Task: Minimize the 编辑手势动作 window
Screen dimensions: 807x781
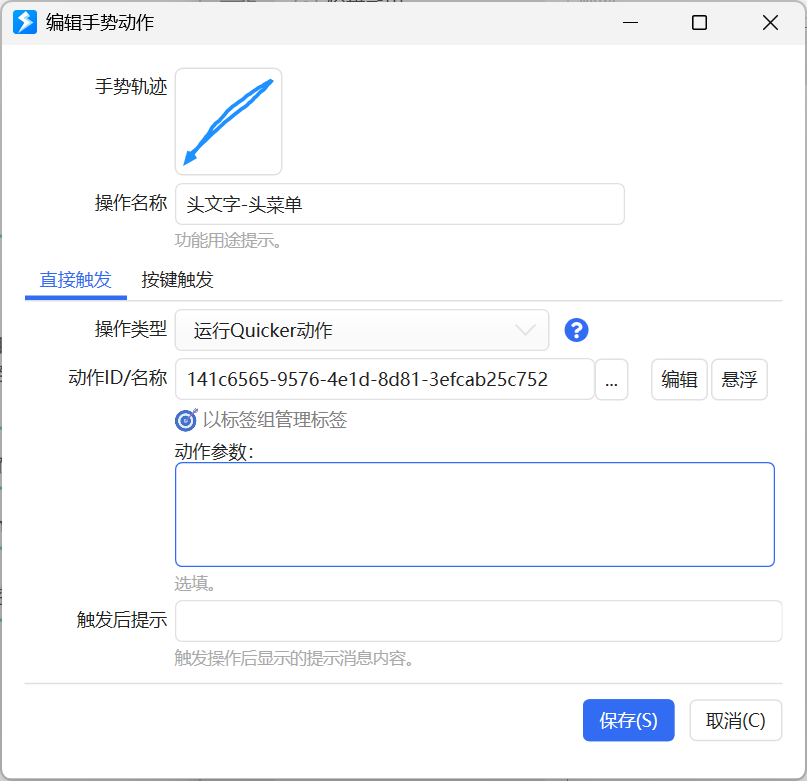Action: click(x=630, y=23)
